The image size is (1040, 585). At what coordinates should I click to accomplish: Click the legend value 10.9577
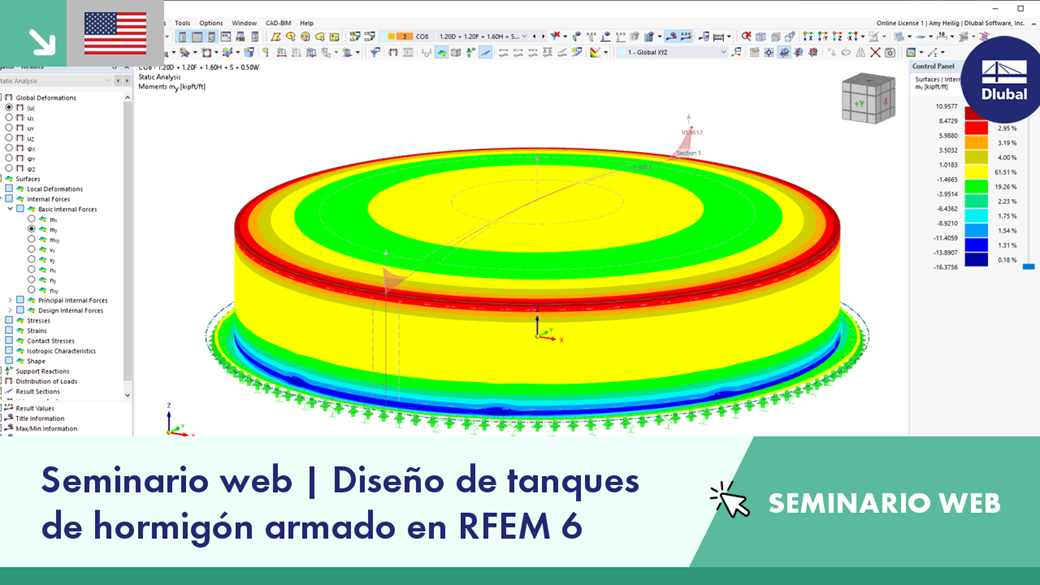pos(946,106)
